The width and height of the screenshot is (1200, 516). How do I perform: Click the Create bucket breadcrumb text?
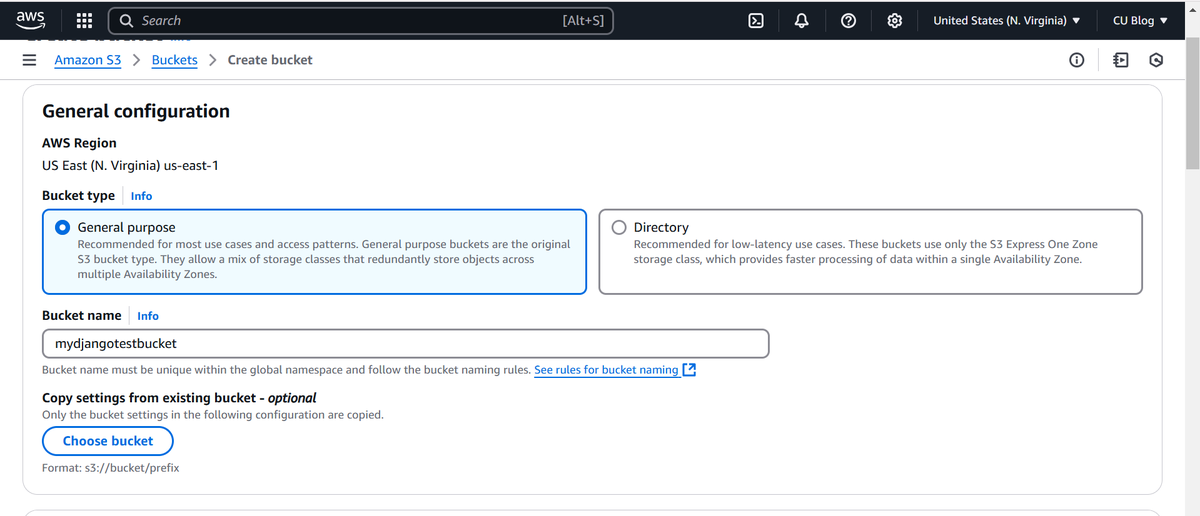270,60
